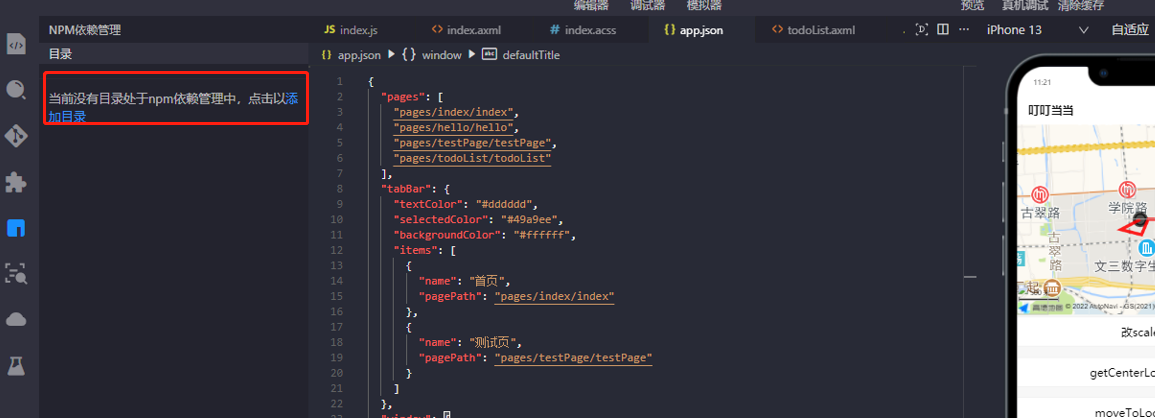Click the "测试页" name value on line 18

point(495,342)
